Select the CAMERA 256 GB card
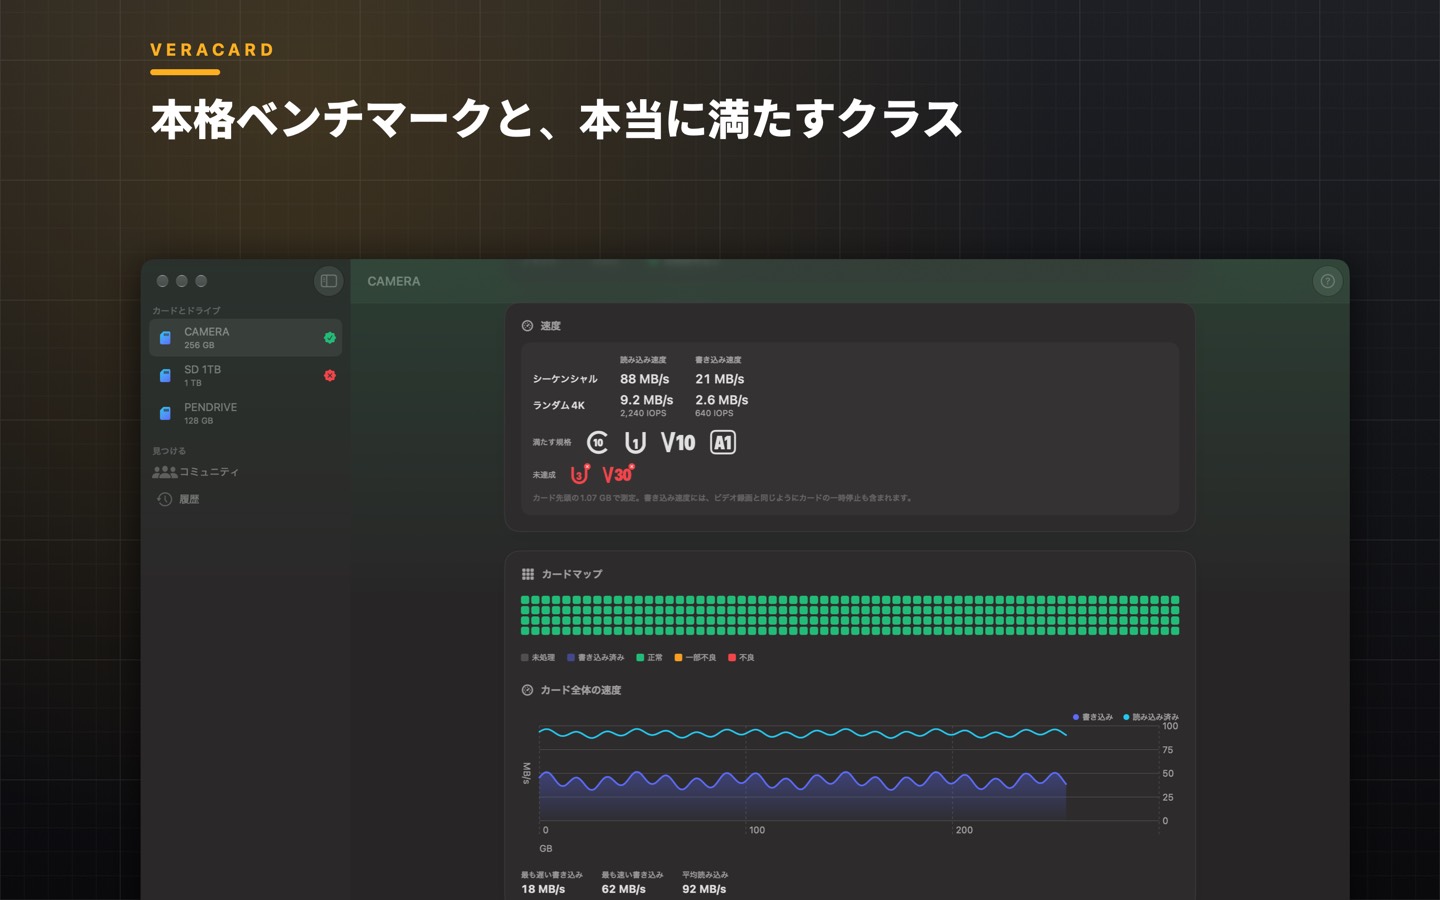This screenshot has width=1440, height=900. pyautogui.click(x=246, y=338)
